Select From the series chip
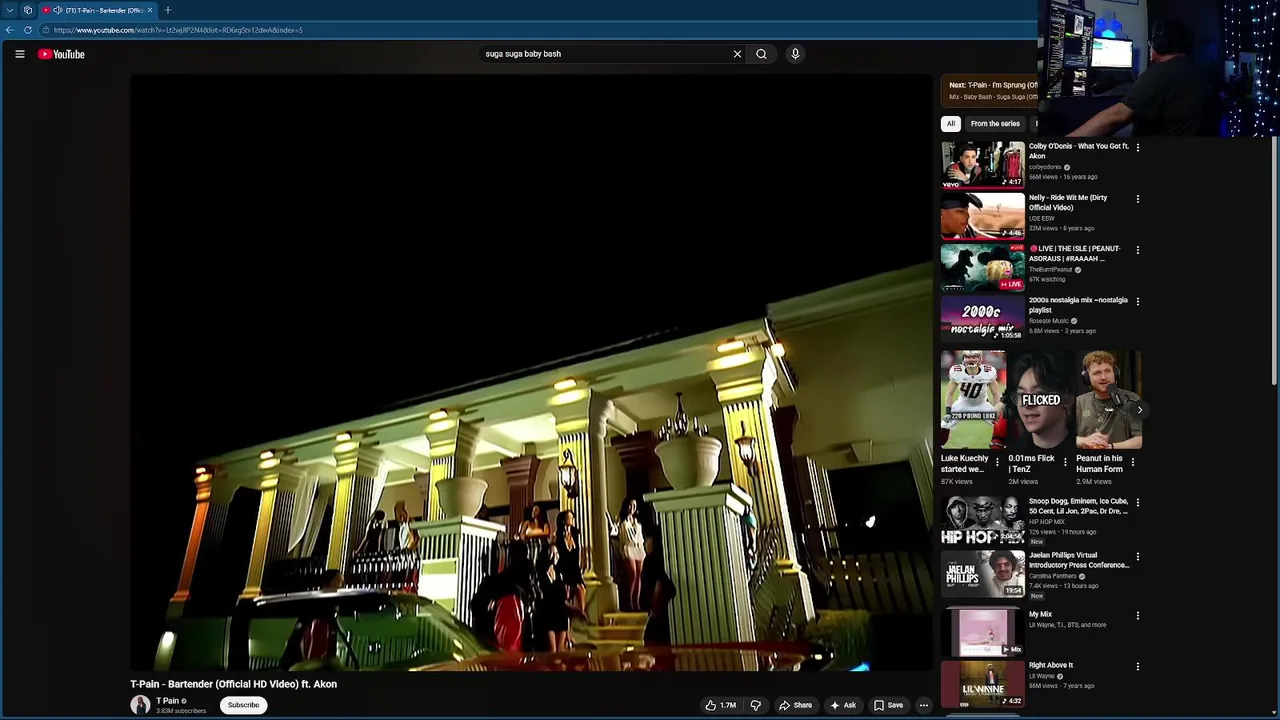Image resolution: width=1280 pixels, height=720 pixels. tap(995, 124)
